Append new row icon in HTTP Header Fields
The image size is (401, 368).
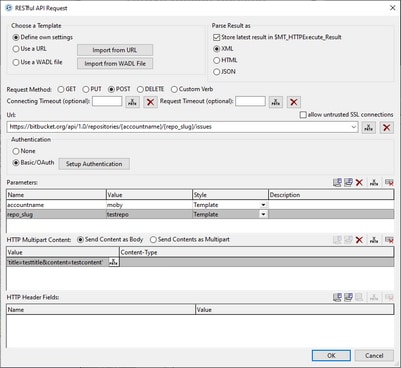tap(337, 297)
